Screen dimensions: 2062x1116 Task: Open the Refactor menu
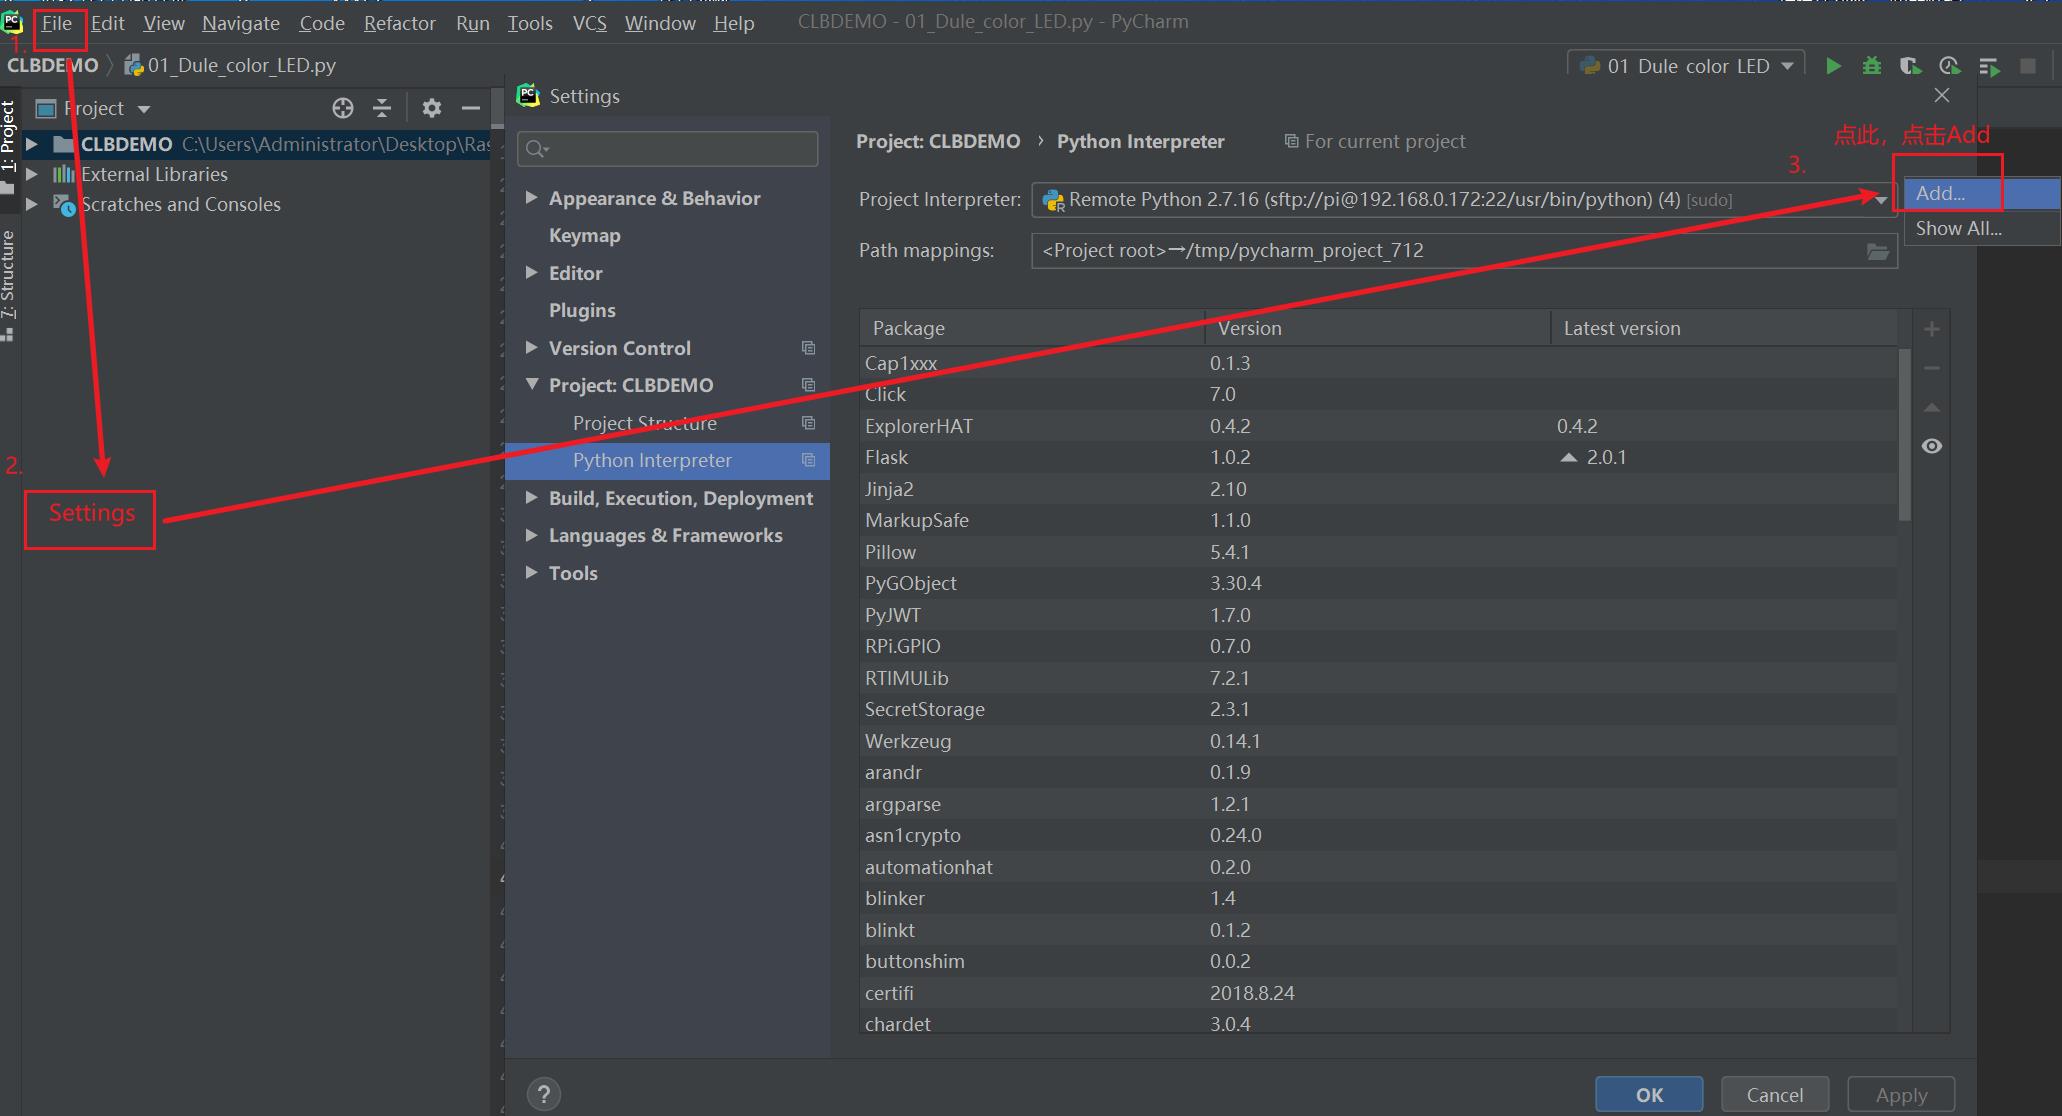[400, 23]
